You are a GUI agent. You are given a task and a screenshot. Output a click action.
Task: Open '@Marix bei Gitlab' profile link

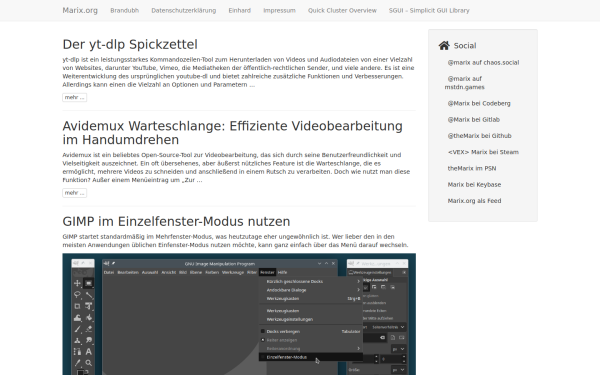474,119
